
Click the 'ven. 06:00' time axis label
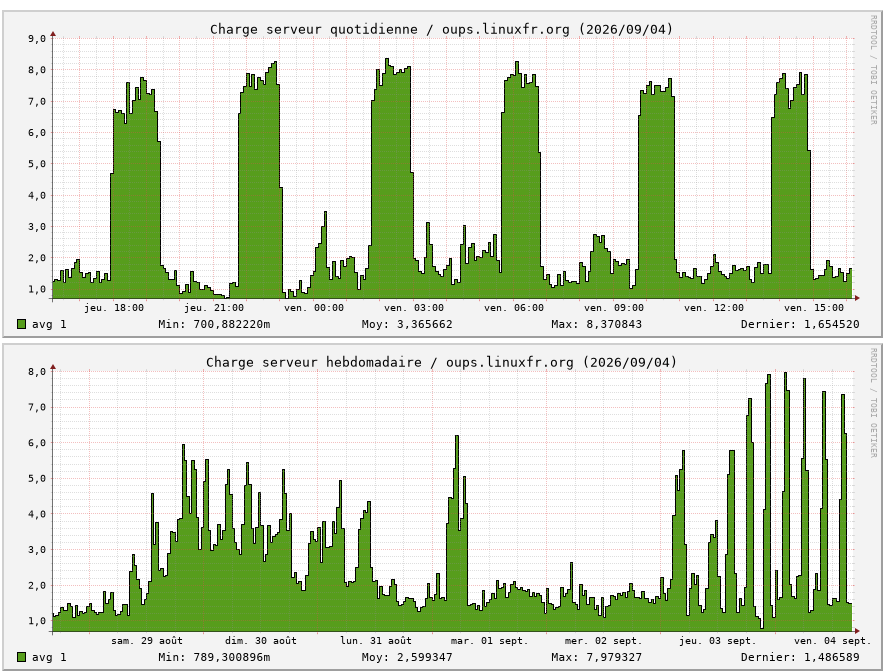pyautogui.click(x=514, y=308)
